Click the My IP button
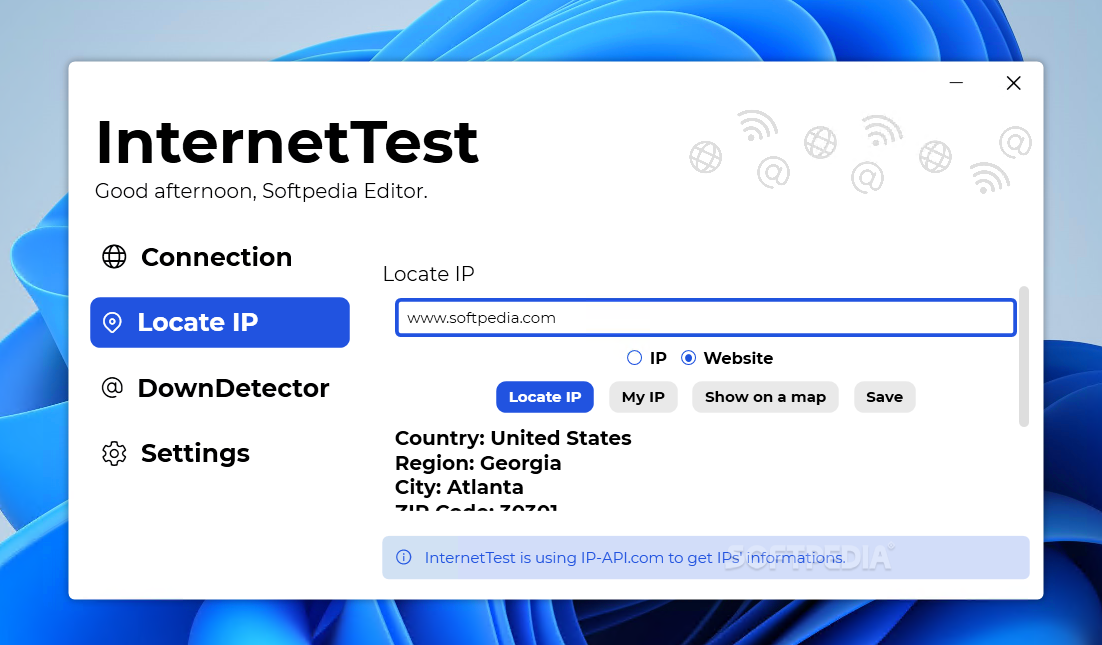 (643, 397)
